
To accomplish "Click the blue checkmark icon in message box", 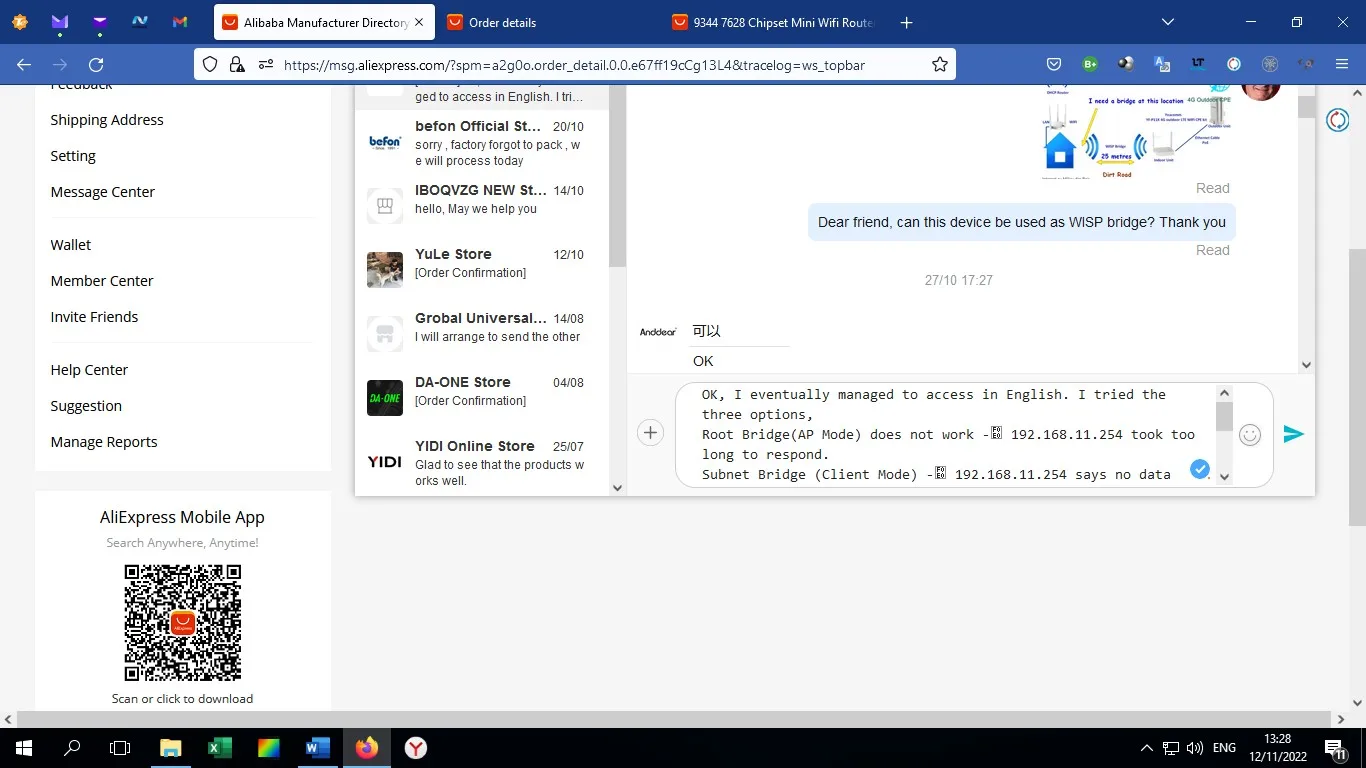I will 1200,469.
